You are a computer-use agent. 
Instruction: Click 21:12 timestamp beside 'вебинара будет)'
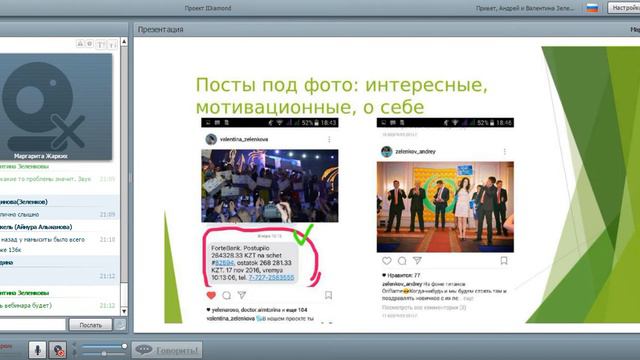coord(107,305)
